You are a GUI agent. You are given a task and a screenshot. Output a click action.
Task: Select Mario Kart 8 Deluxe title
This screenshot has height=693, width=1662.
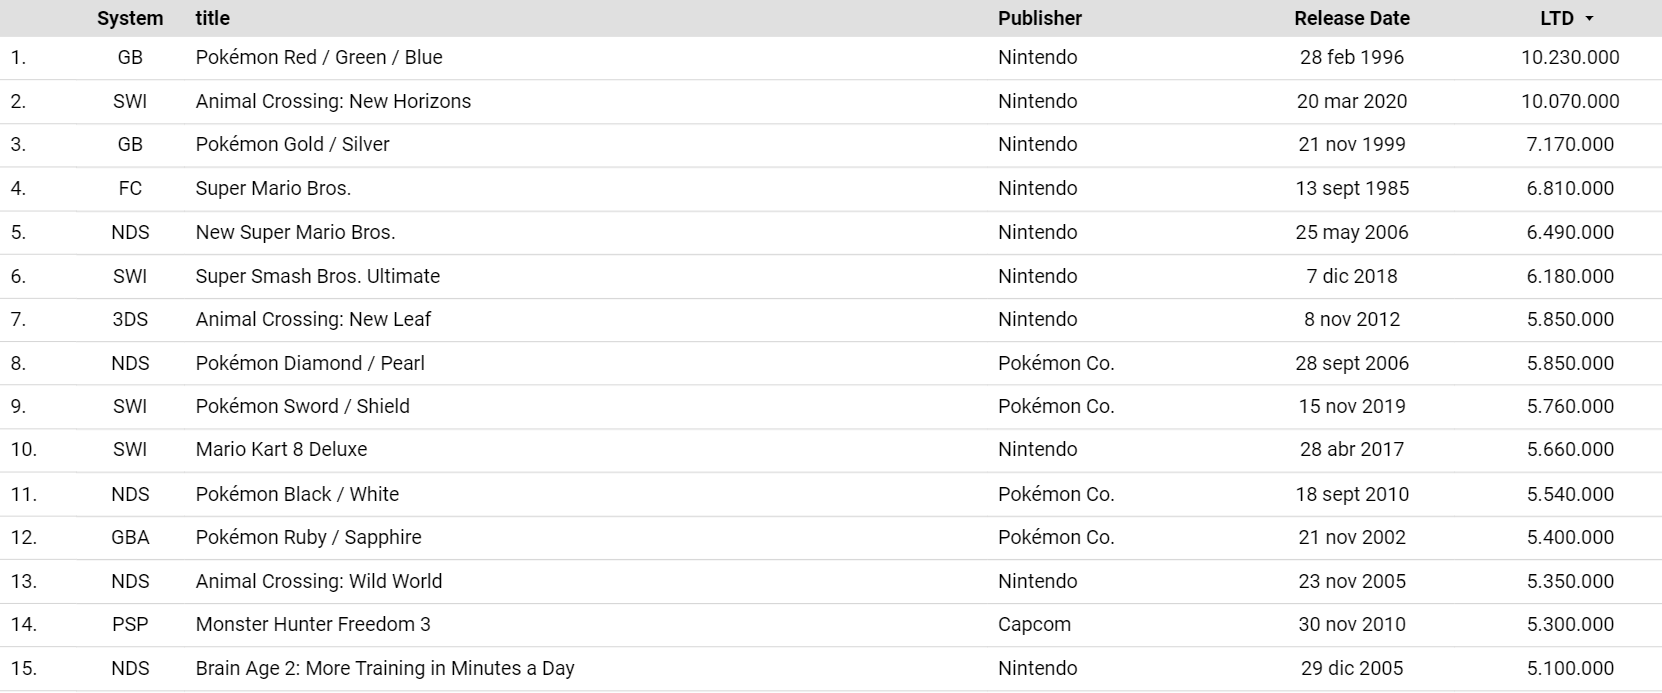281,449
